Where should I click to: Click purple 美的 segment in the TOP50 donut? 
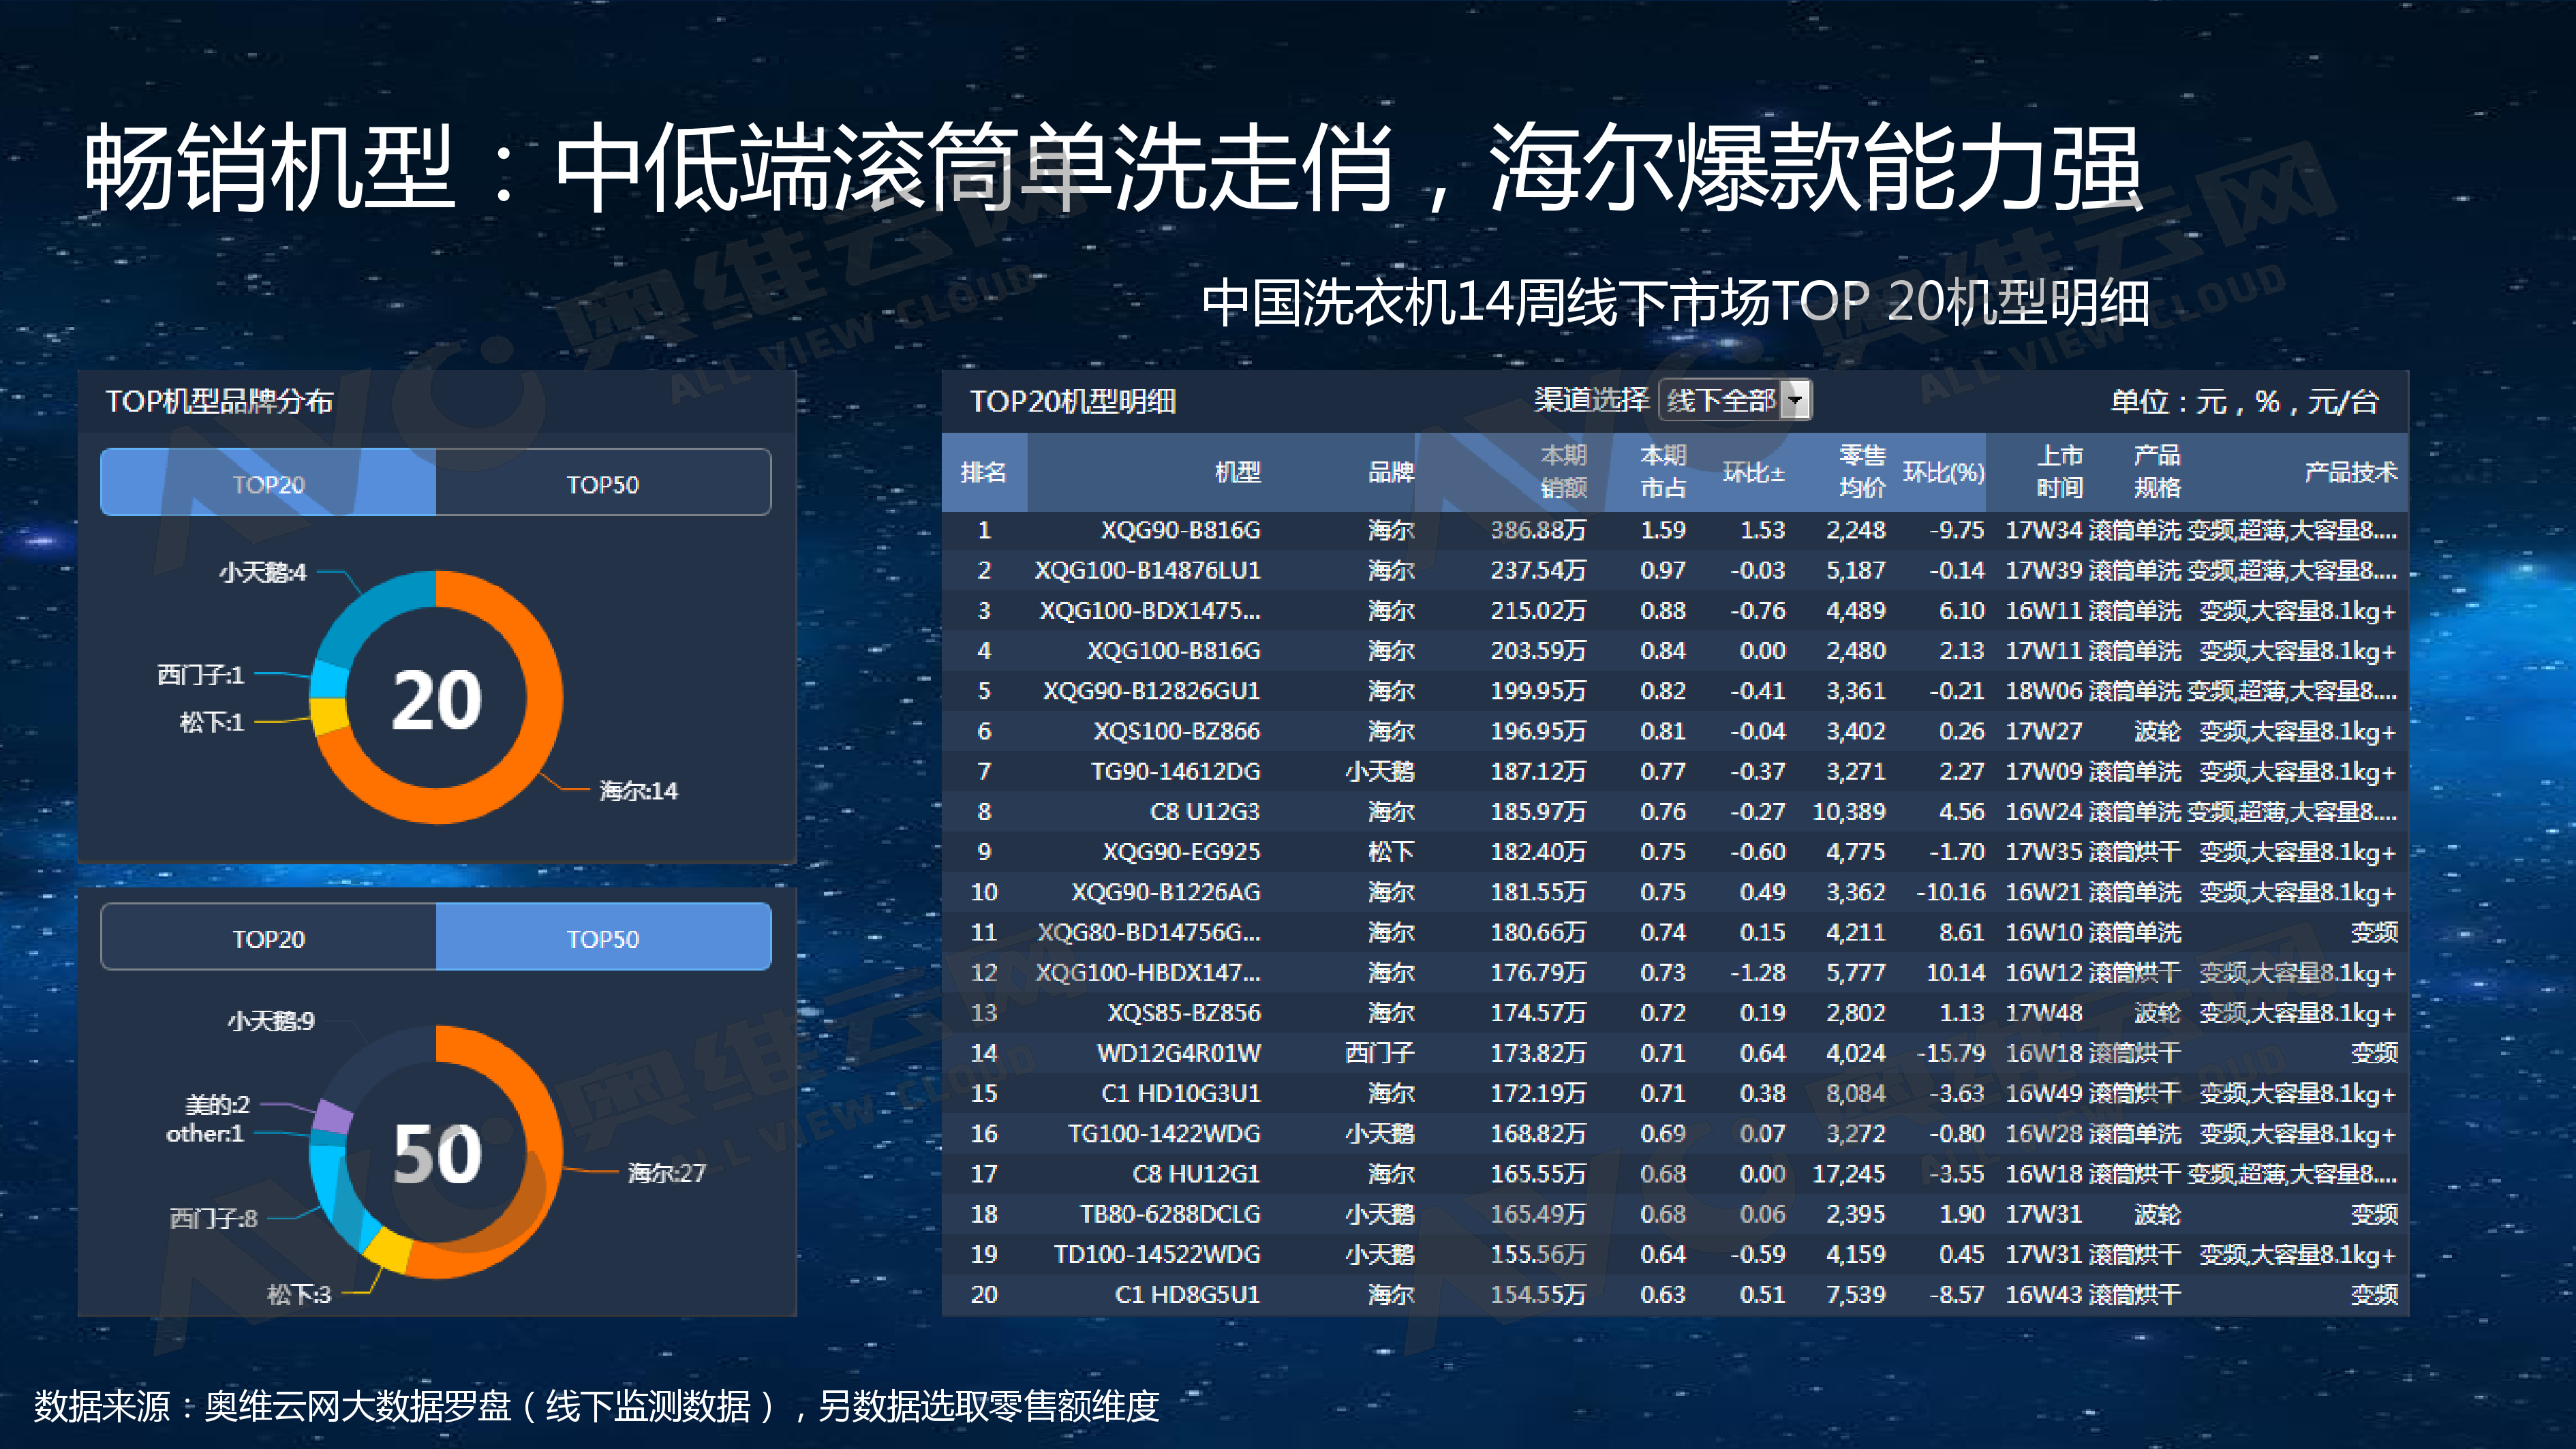[333, 1115]
